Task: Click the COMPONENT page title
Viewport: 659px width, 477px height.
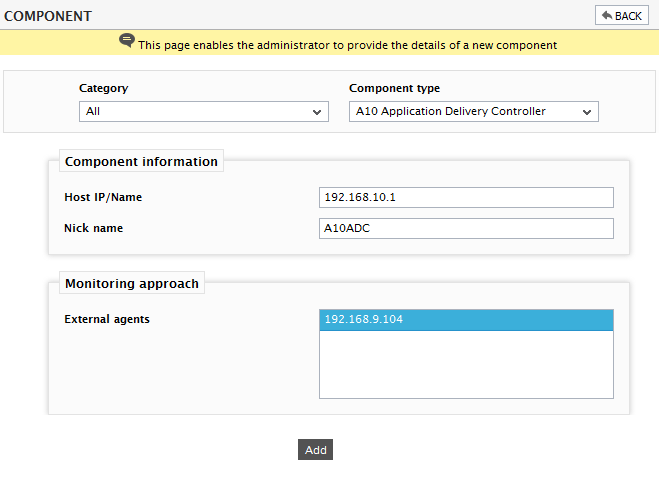Action: click(47, 16)
